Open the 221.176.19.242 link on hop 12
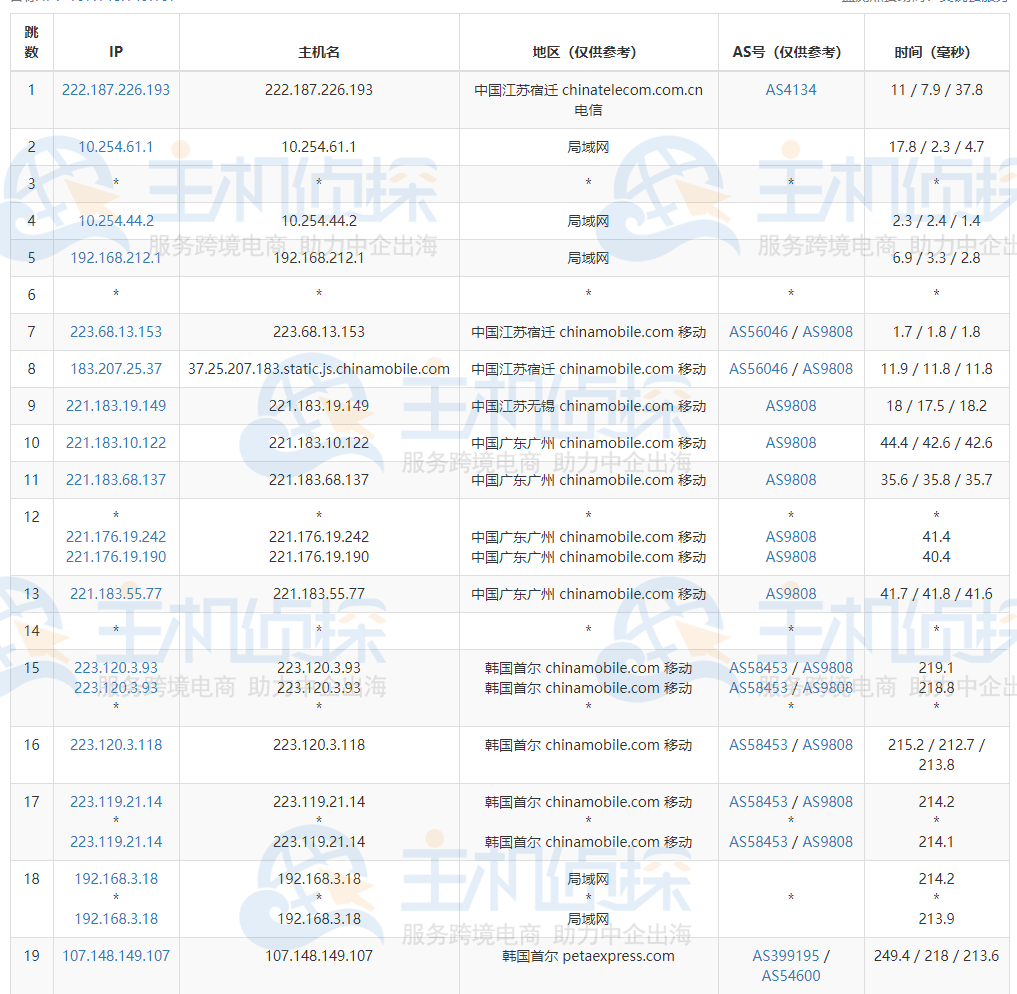This screenshot has height=994, width=1017. (115, 536)
